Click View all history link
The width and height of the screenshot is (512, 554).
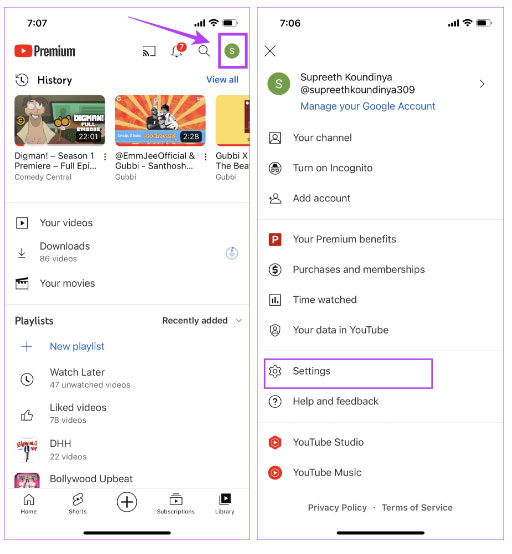click(222, 80)
